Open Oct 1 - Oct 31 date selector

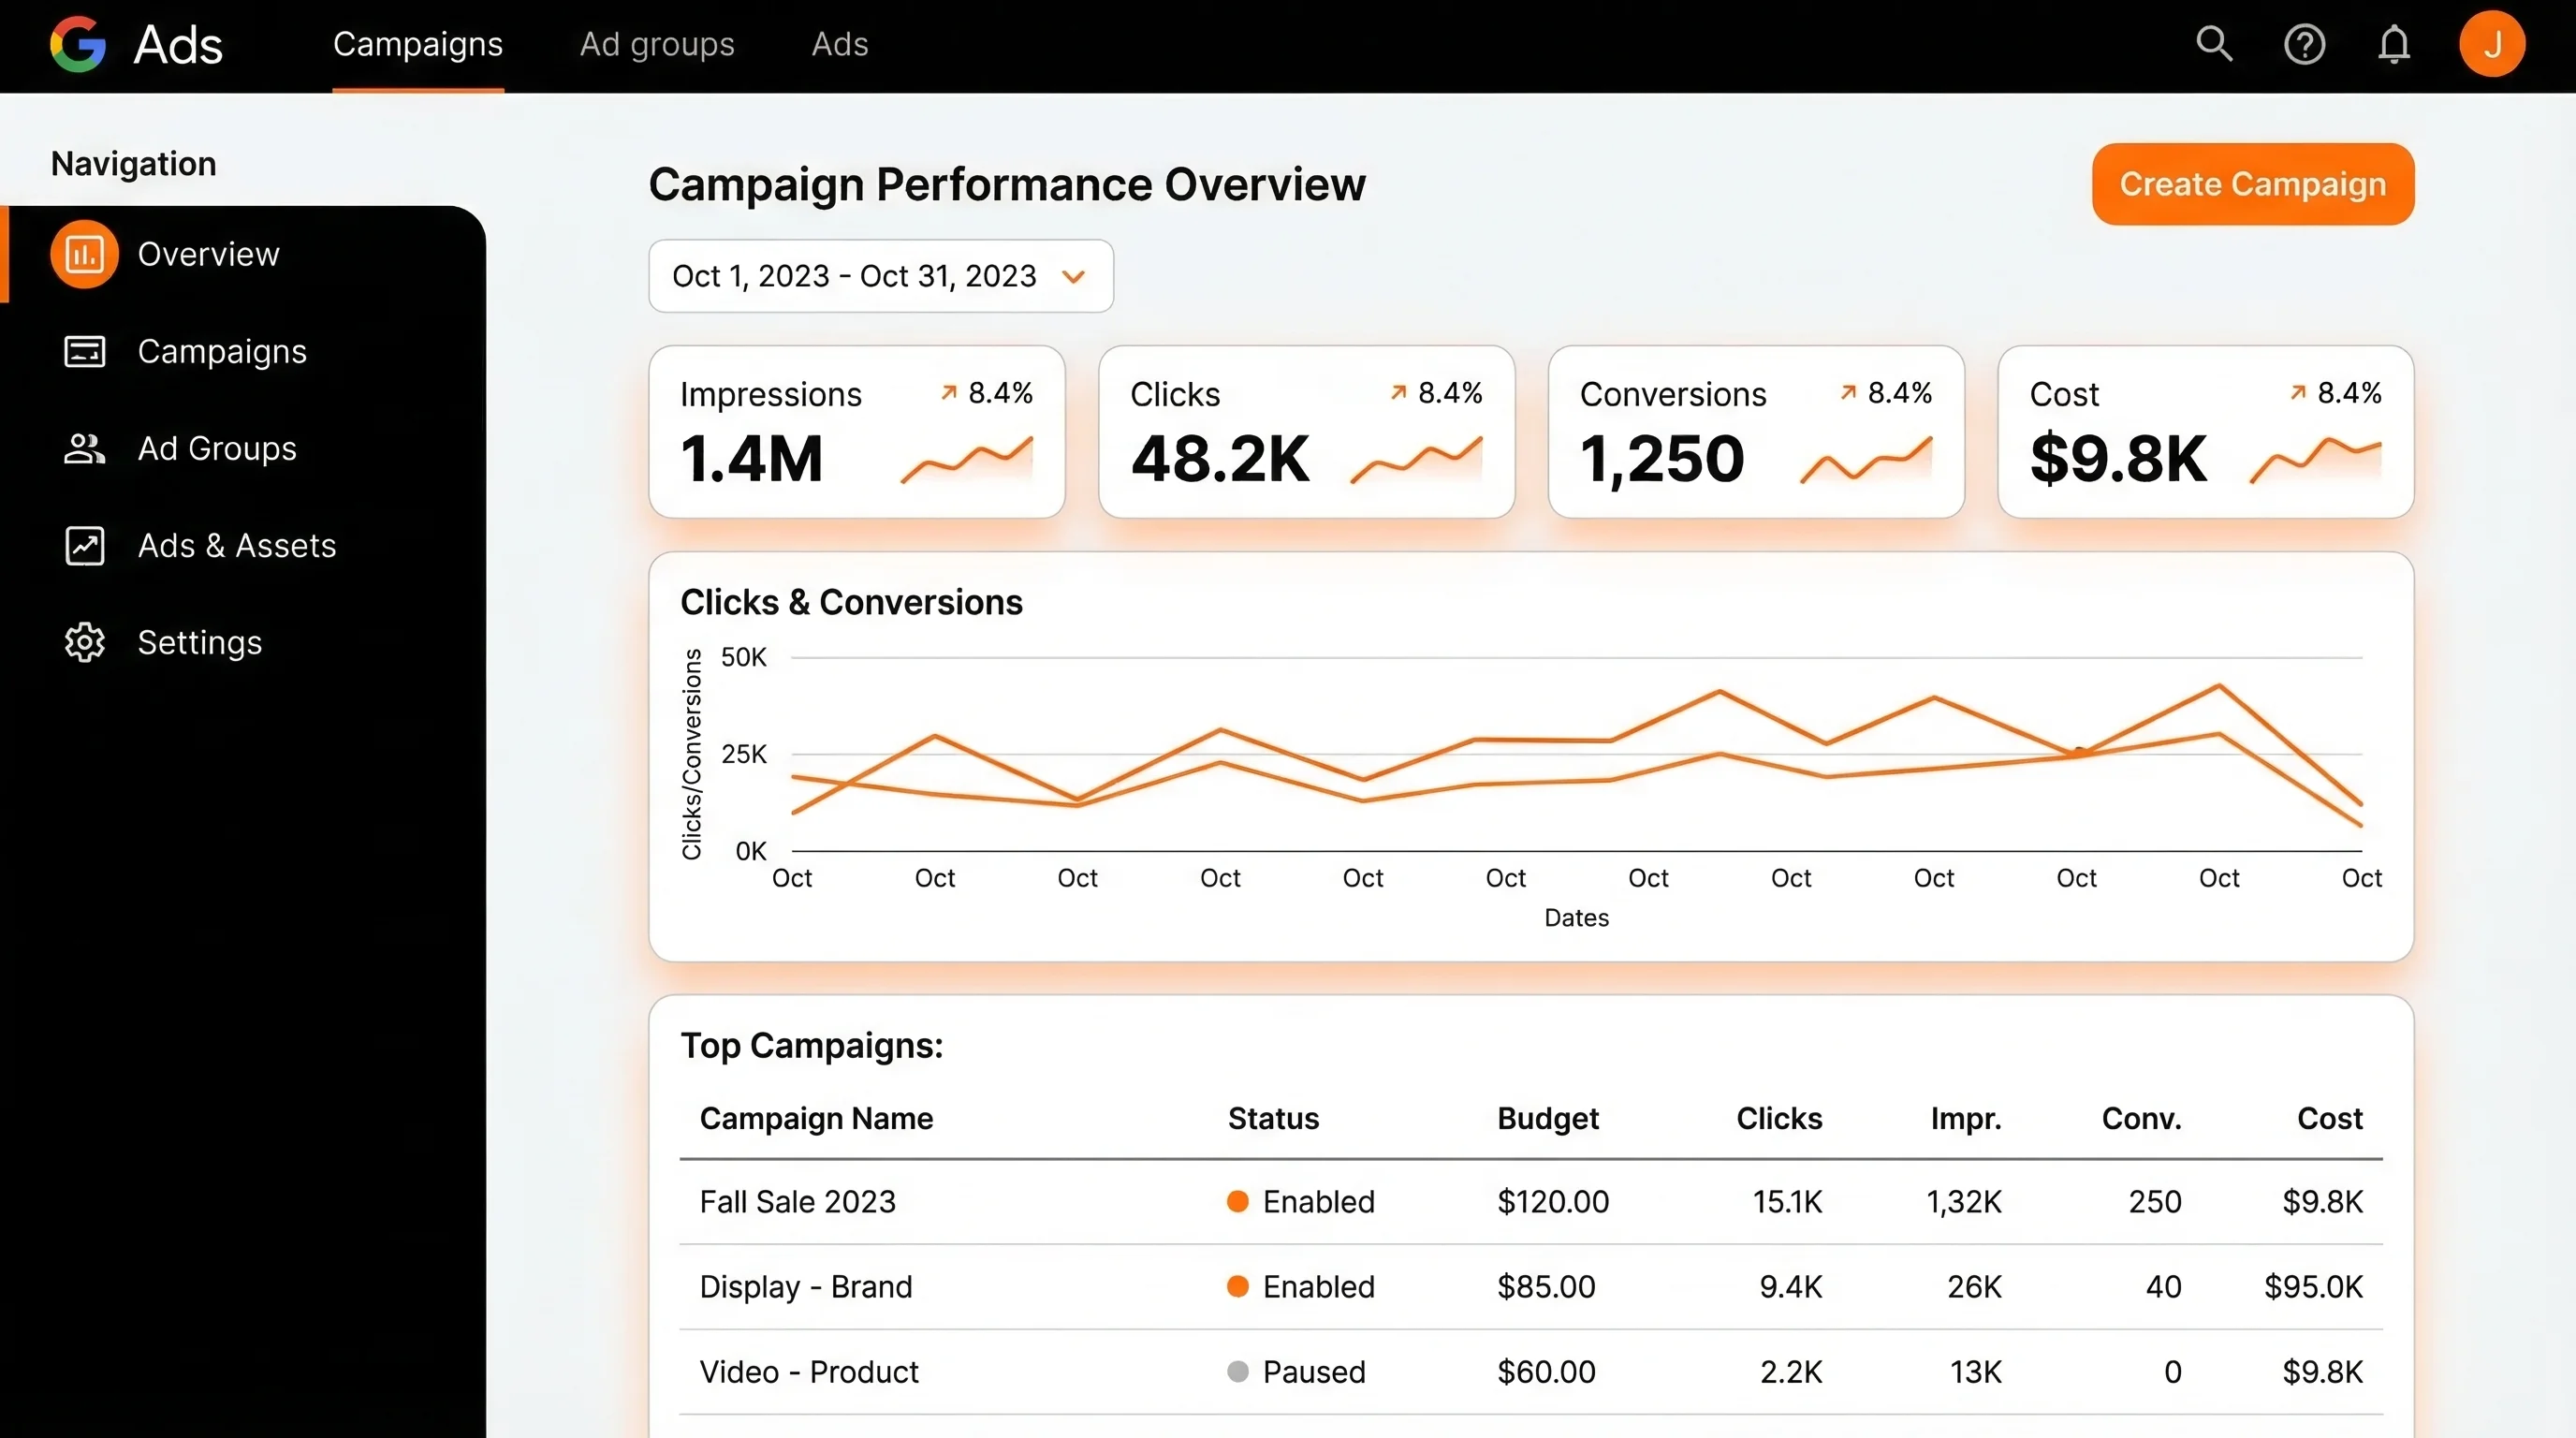pos(853,276)
